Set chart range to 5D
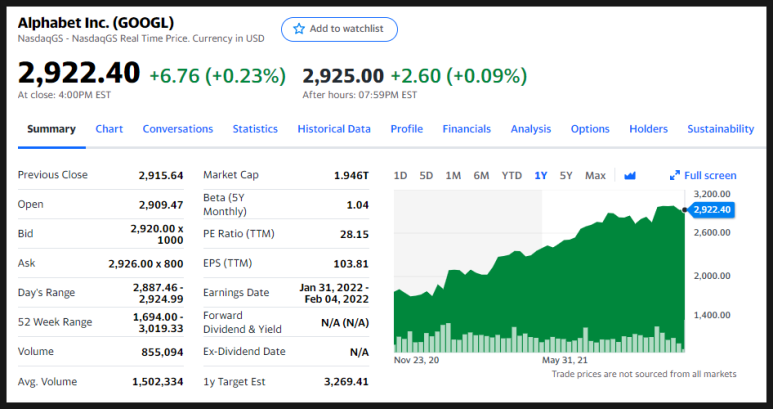 click(426, 175)
